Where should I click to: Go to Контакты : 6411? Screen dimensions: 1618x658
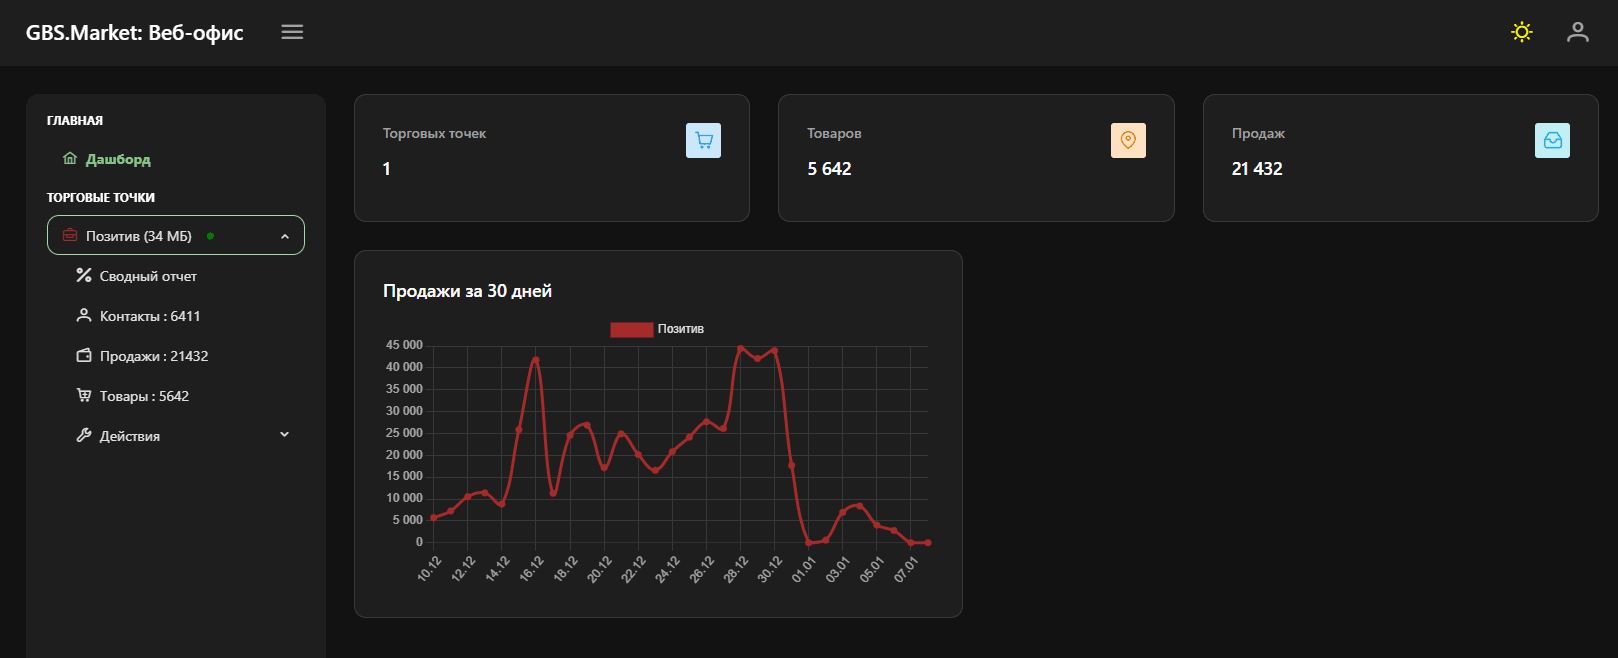point(150,316)
